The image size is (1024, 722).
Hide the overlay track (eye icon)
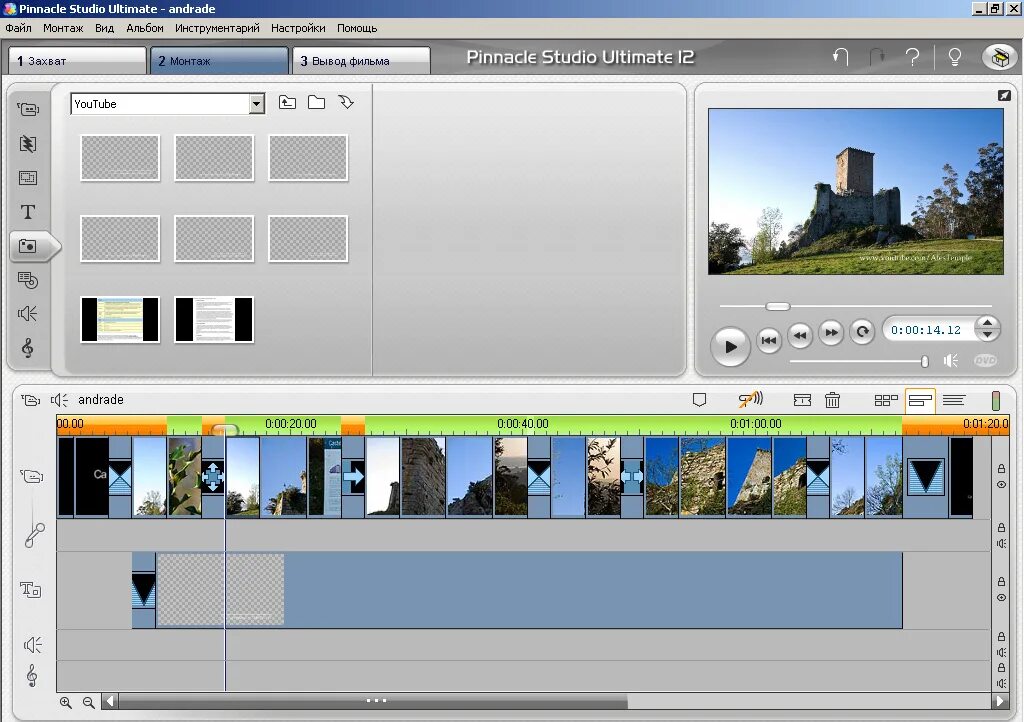pyautogui.click(x=1001, y=597)
